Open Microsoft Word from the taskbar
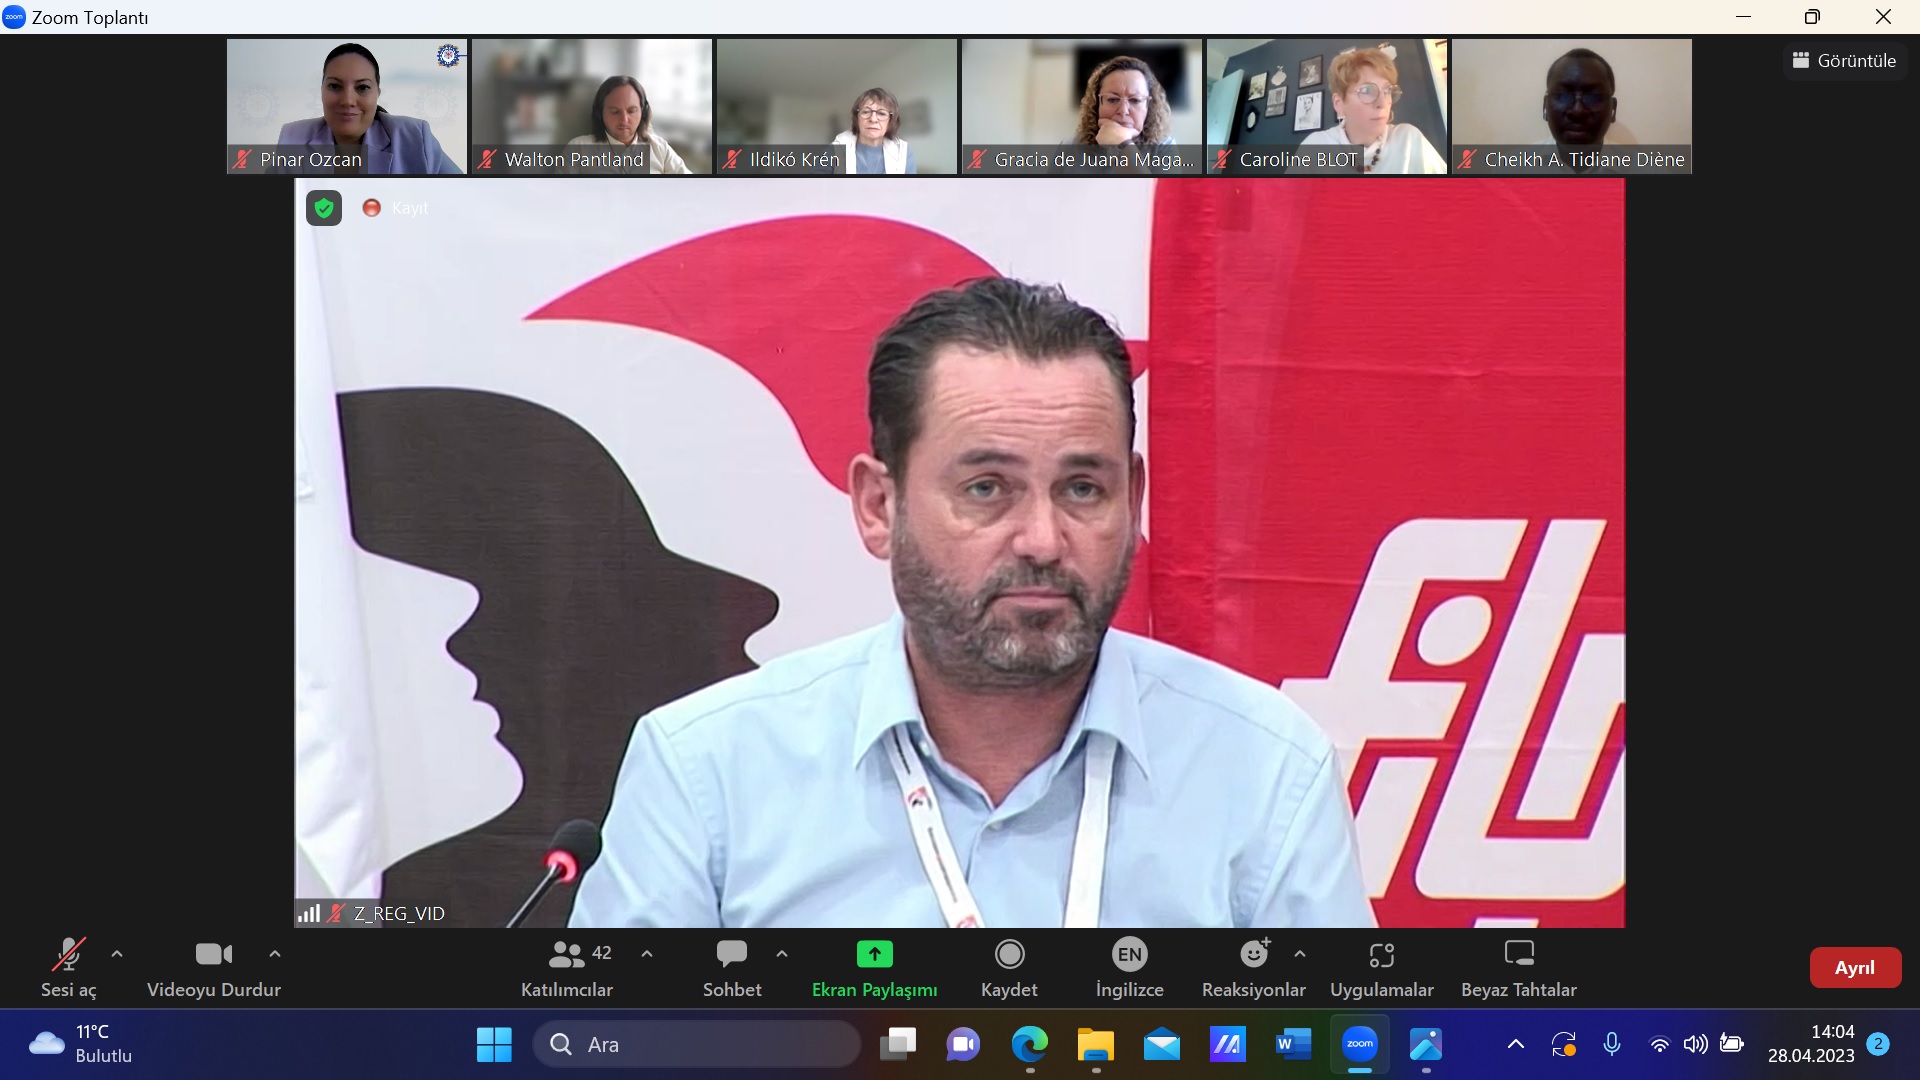The height and width of the screenshot is (1080, 1920). tap(1293, 1044)
